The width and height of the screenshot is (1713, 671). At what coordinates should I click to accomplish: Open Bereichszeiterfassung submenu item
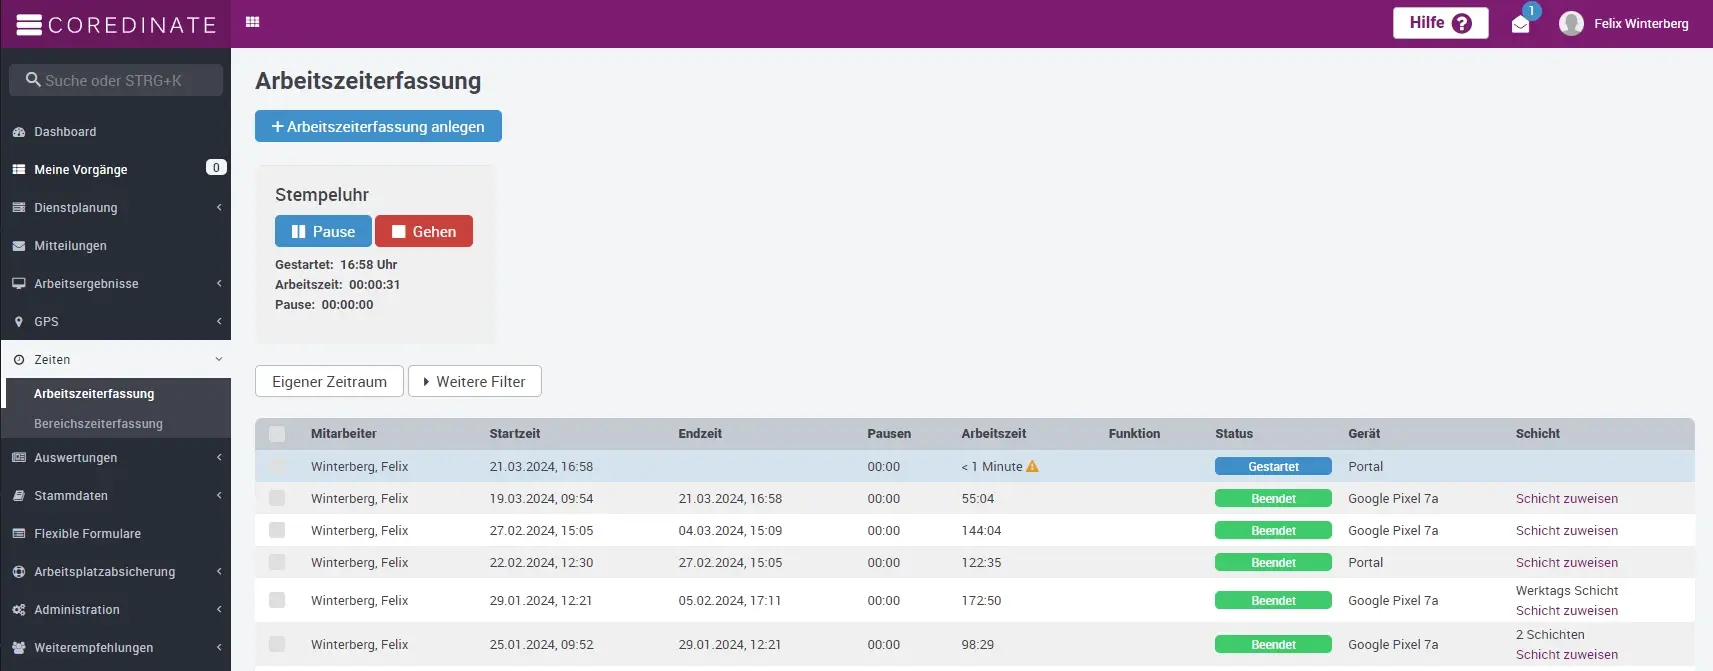[x=98, y=424]
